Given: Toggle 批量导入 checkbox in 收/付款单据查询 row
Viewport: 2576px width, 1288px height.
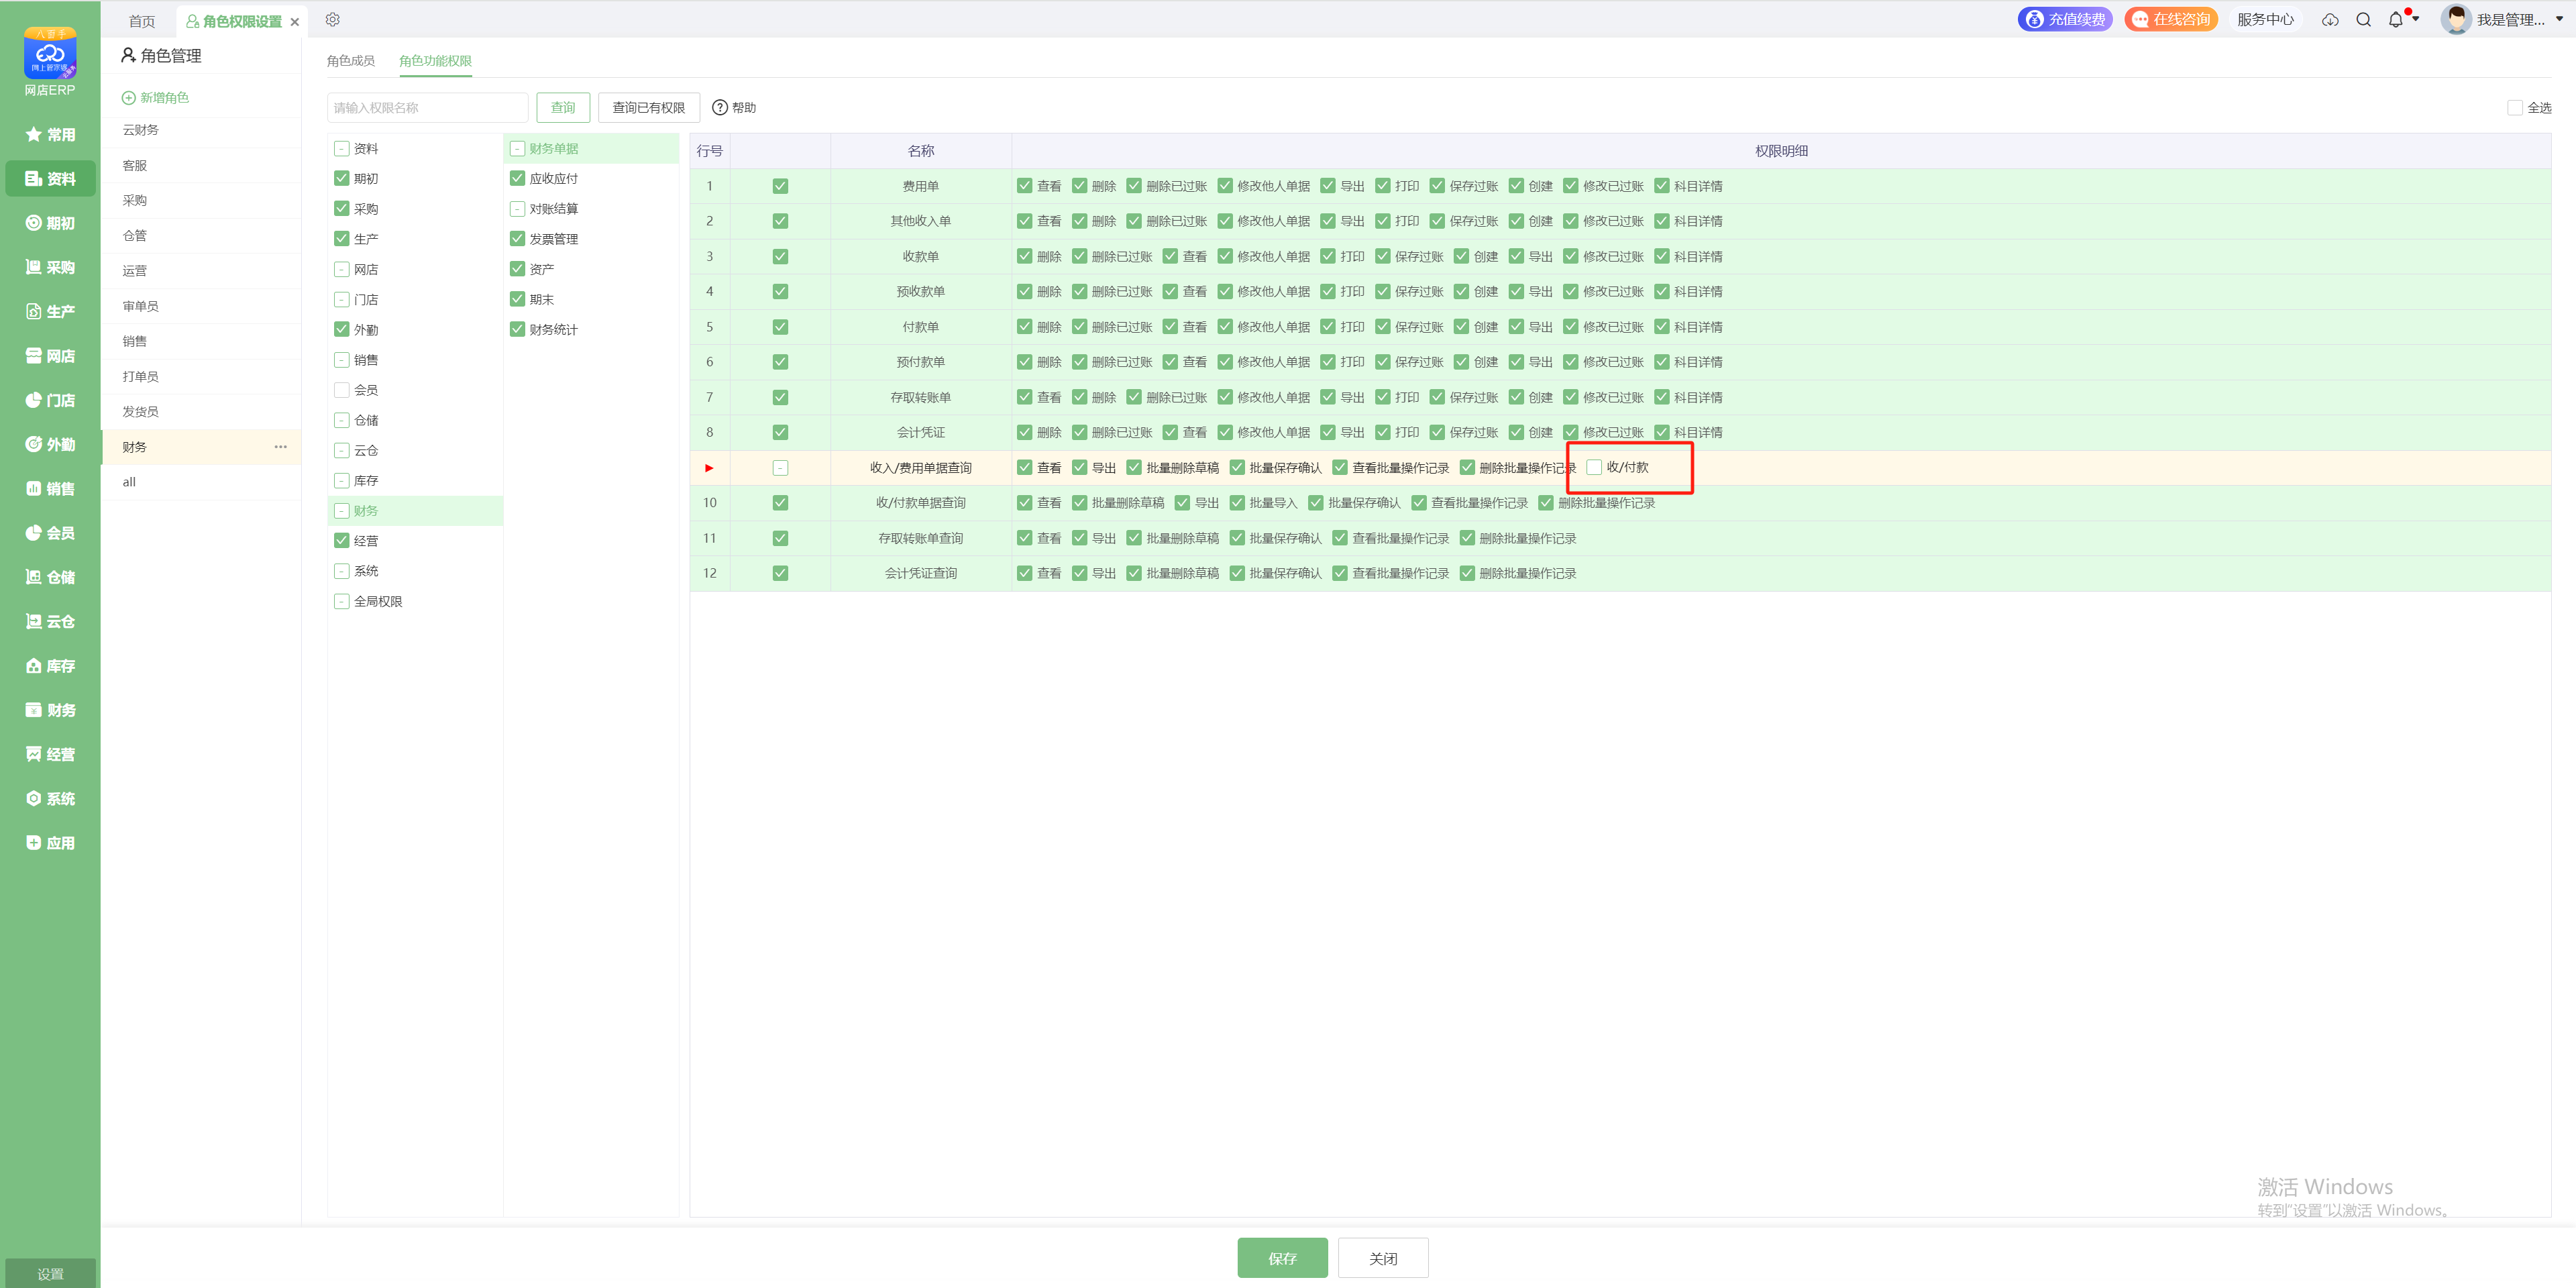Looking at the screenshot, I should coord(1237,503).
